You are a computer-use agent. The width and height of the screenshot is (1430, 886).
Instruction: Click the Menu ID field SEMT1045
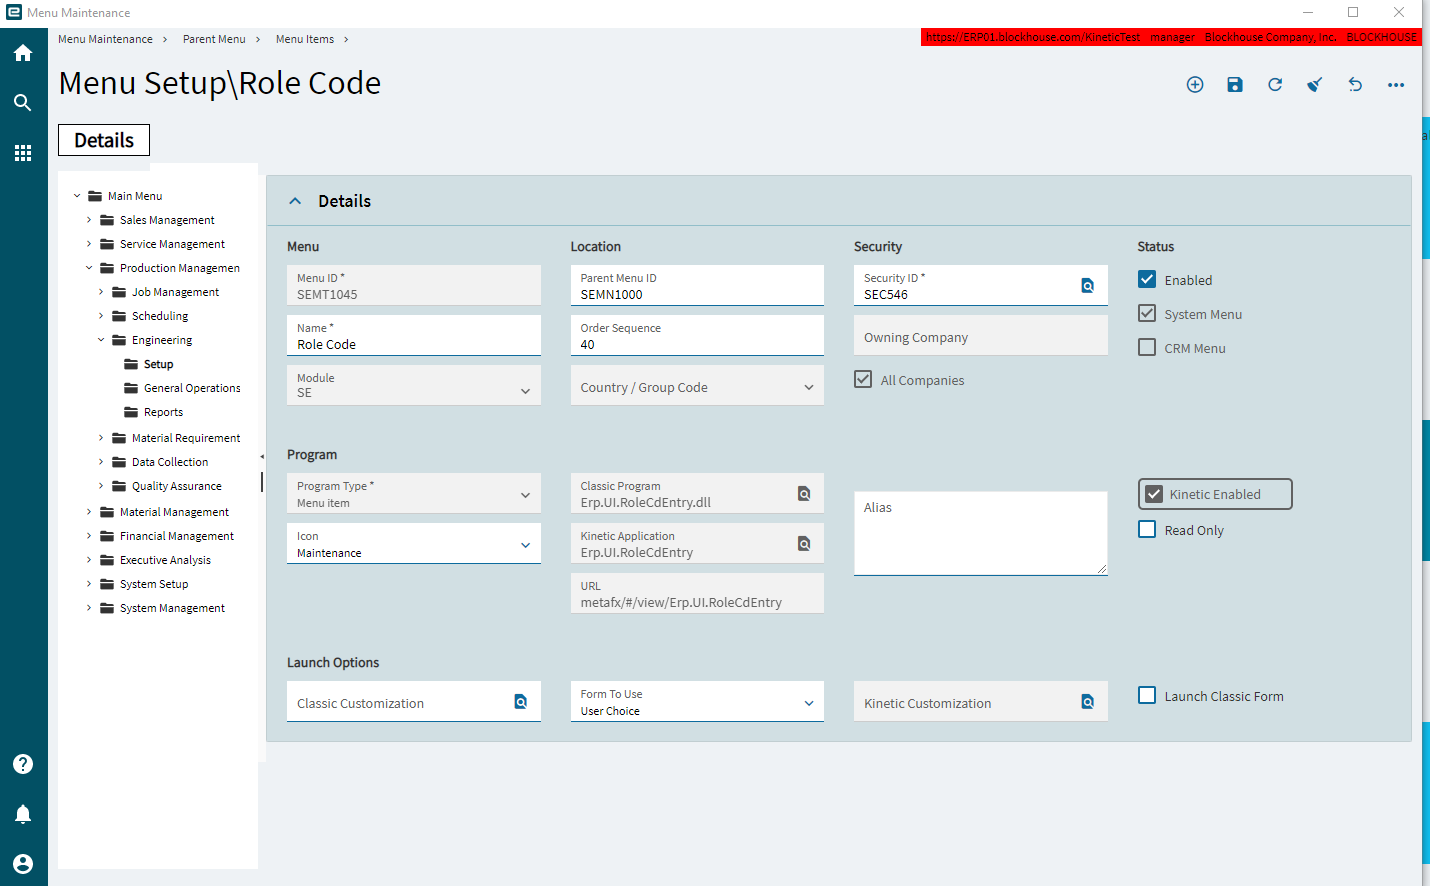click(x=414, y=285)
